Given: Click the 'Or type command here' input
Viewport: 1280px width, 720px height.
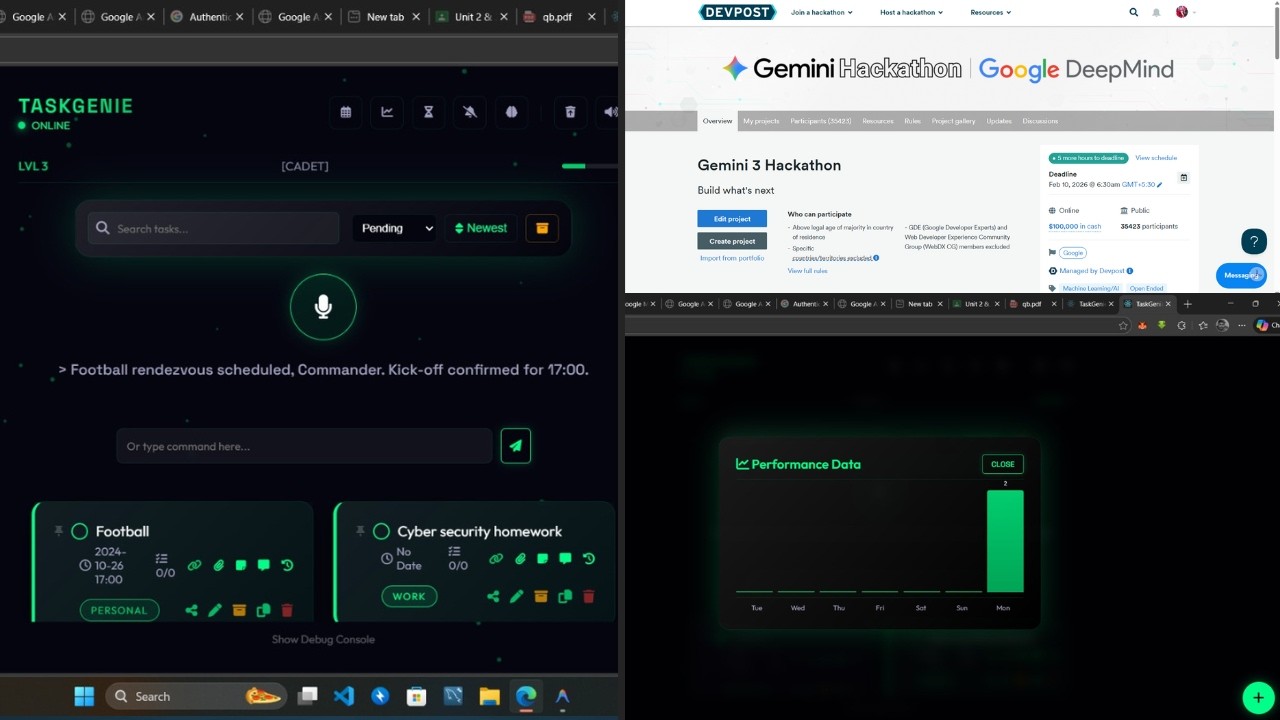Looking at the screenshot, I should 304,446.
